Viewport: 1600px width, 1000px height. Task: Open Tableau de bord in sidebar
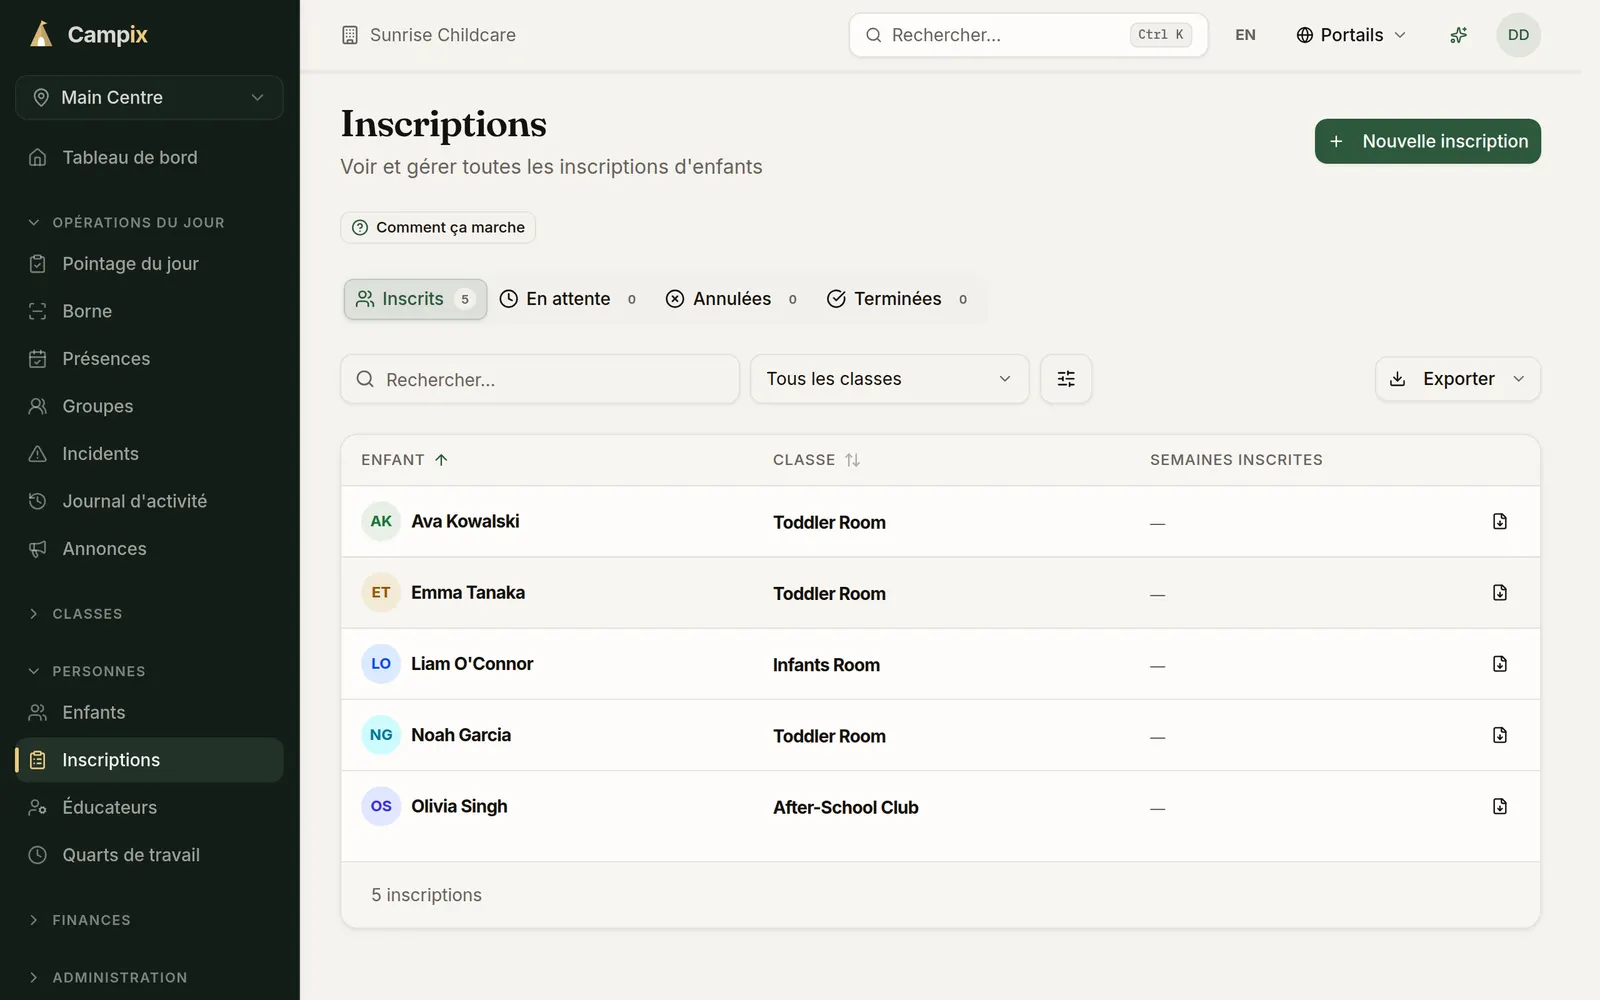[x=149, y=157]
